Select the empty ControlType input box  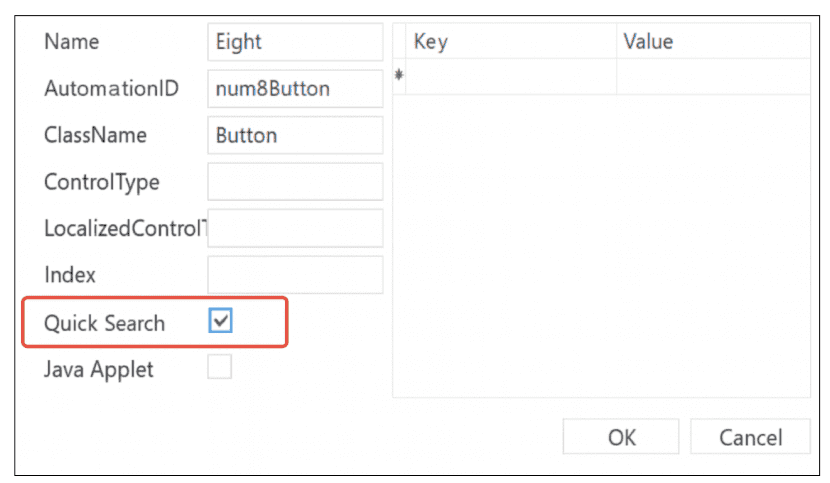tap(295, 182)
